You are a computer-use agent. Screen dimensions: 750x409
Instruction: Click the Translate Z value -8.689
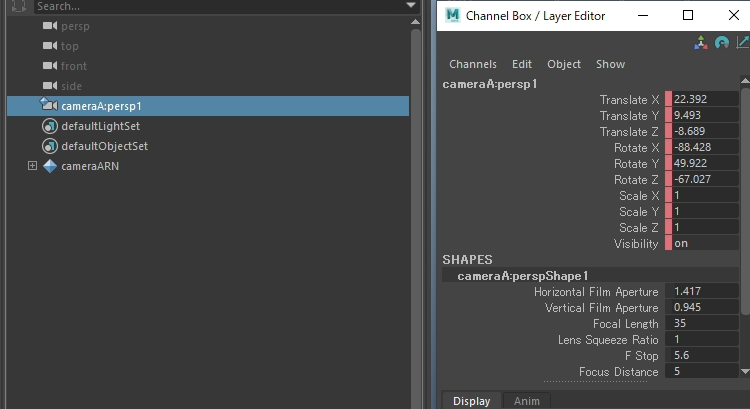(x=705, y=131)
